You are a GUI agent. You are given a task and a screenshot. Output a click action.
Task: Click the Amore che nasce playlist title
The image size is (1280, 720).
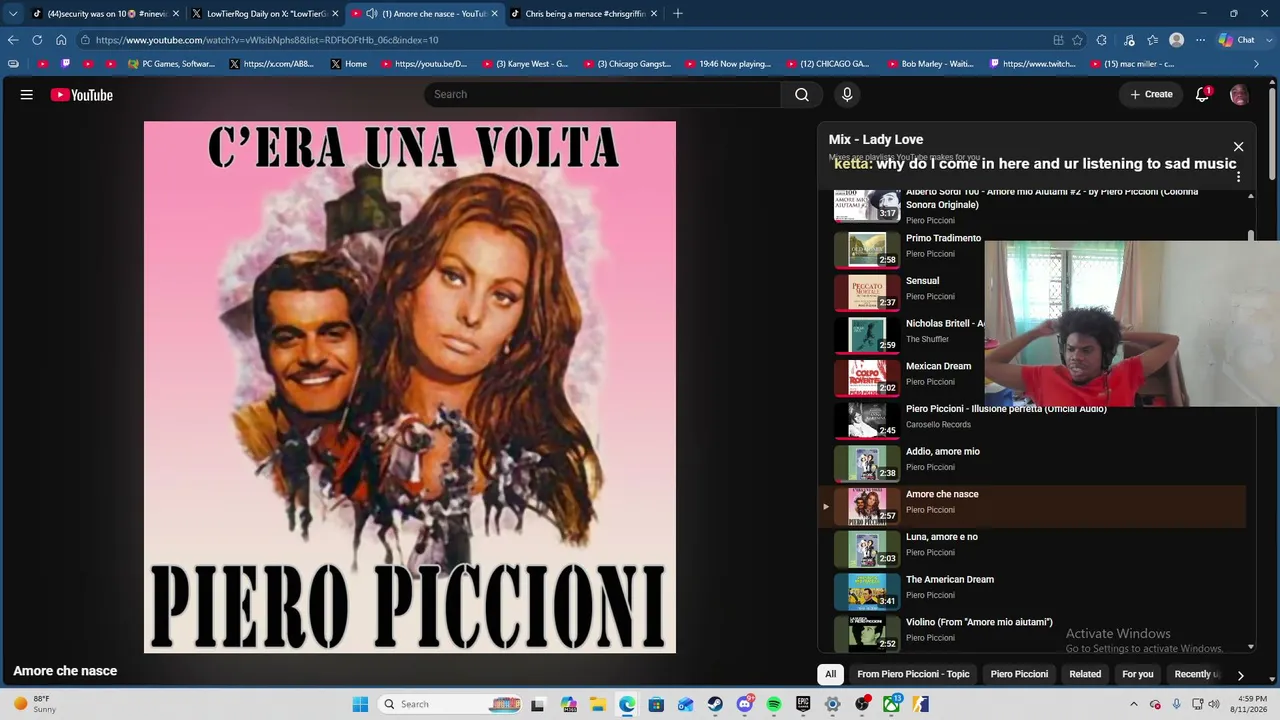click(942, 494)
